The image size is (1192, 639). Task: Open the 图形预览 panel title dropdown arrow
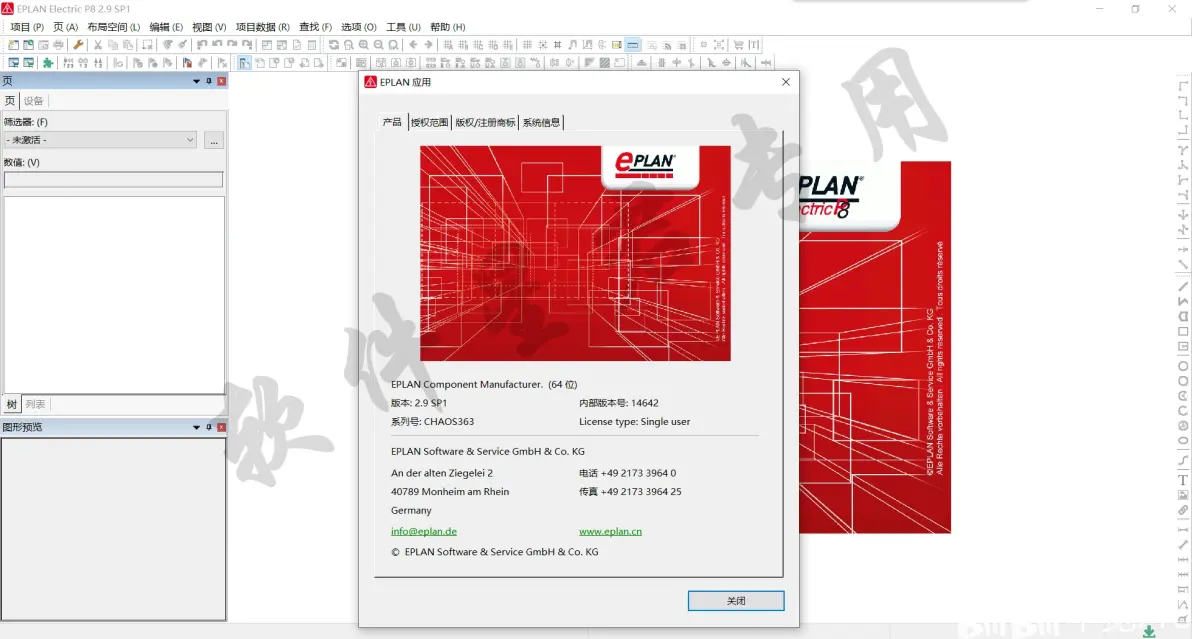click(x=196, y=428)
